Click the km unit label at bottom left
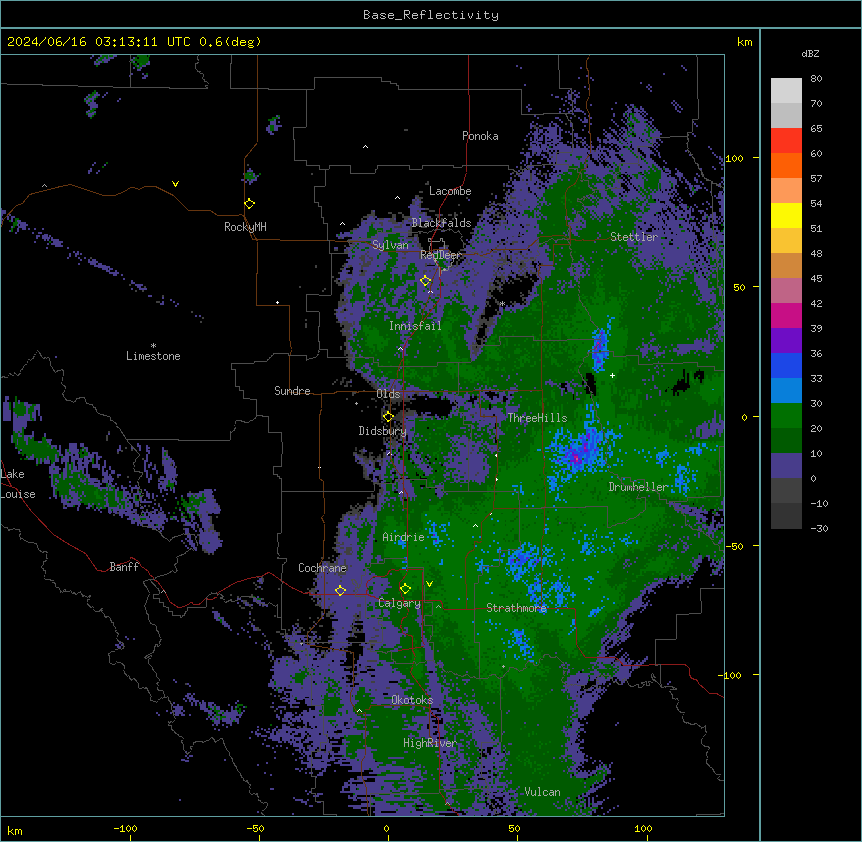The image size is (862, 842). (x=15, y=831)
